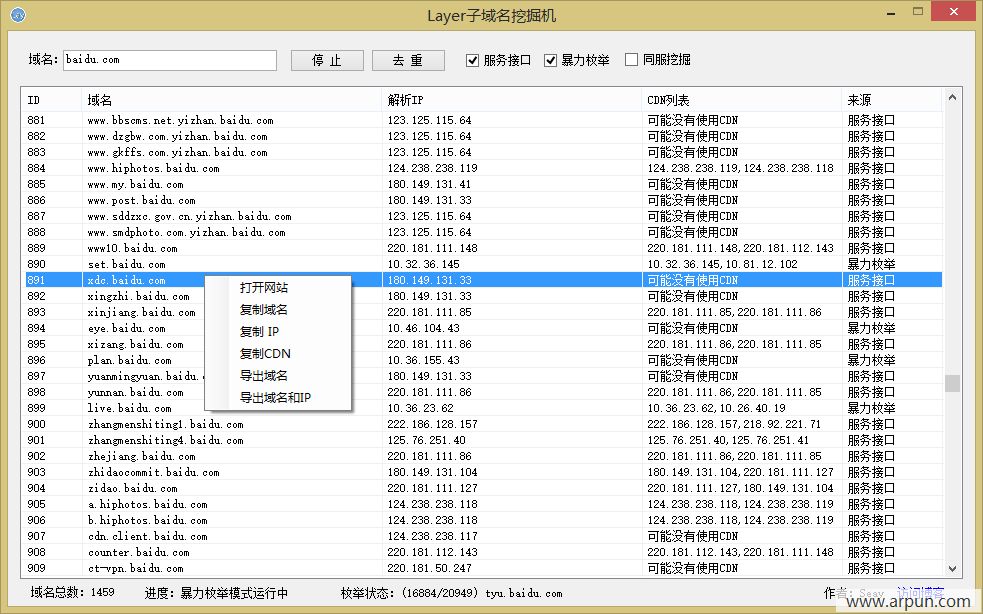The height and width of the screenshot is (614, 983).
Task: Sort by the CDN列表 column header
Action: [742, 100]
